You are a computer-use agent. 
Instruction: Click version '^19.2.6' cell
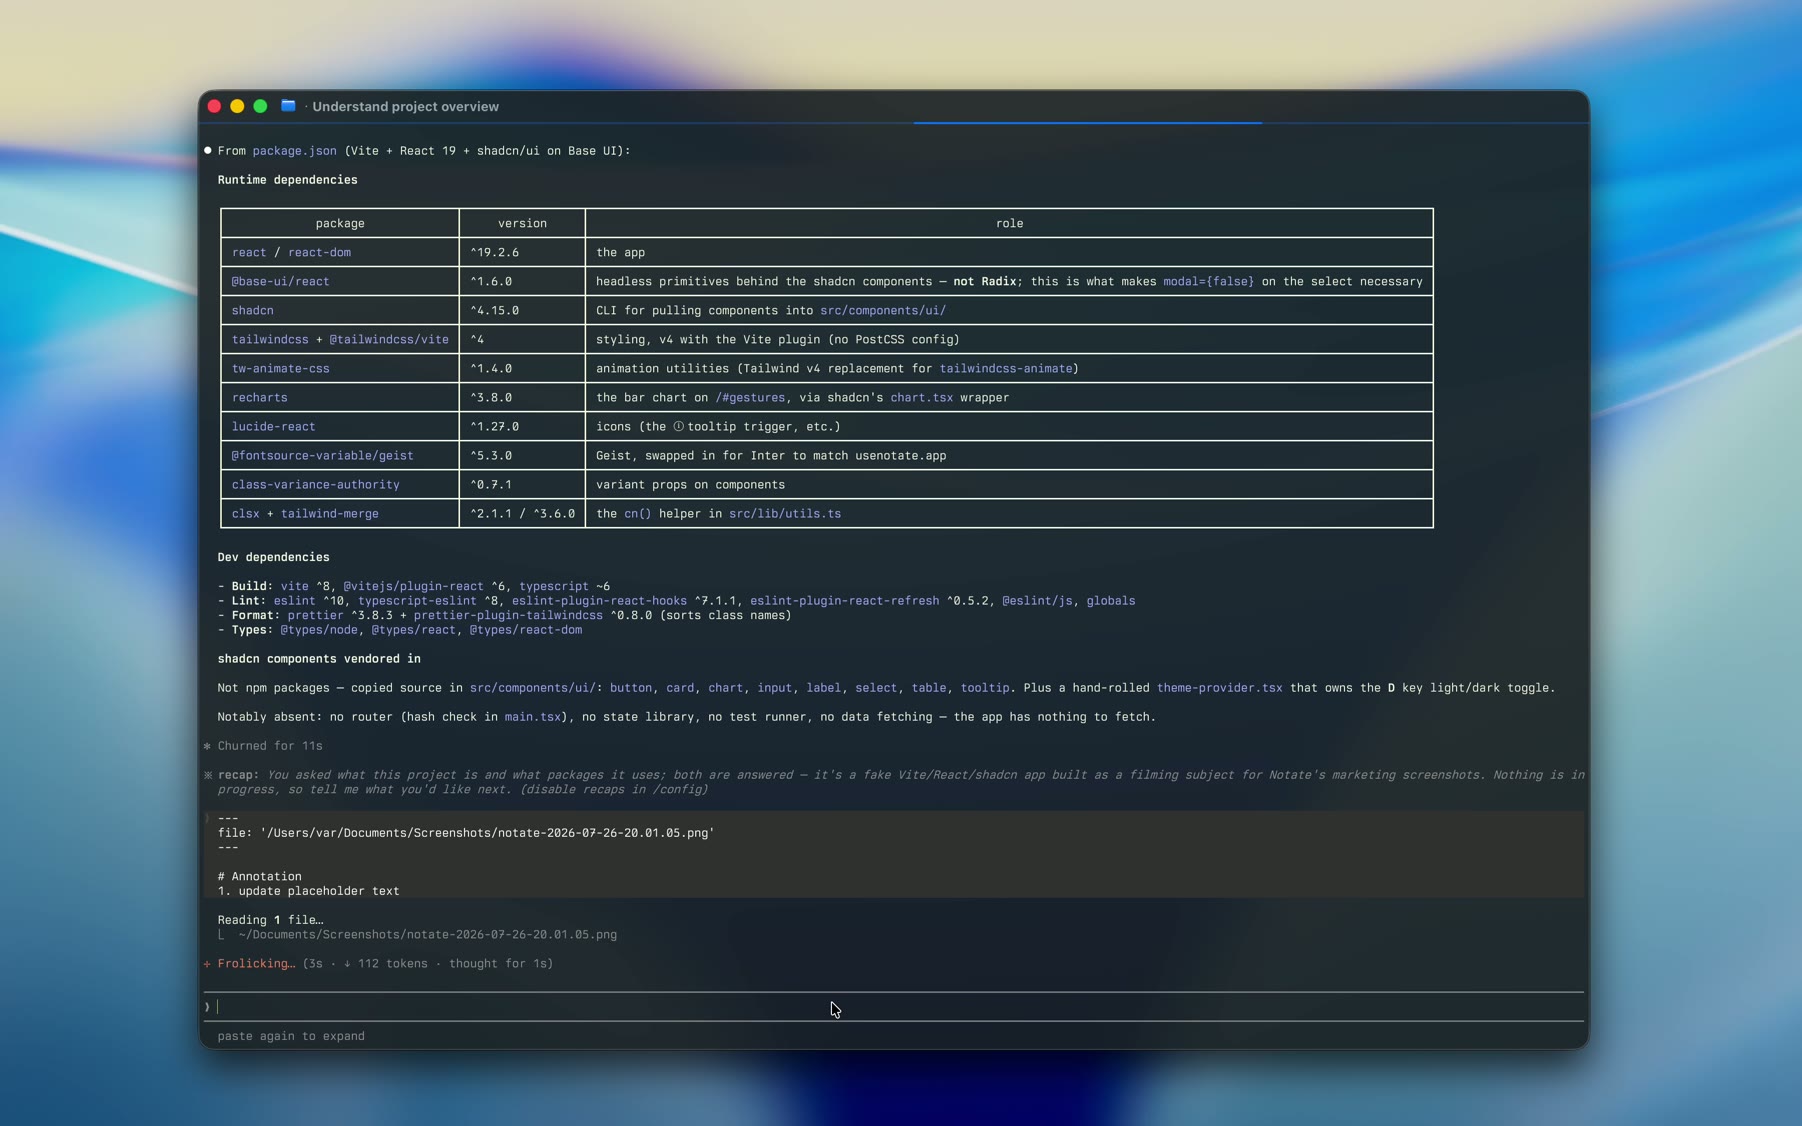pos(494,253)
